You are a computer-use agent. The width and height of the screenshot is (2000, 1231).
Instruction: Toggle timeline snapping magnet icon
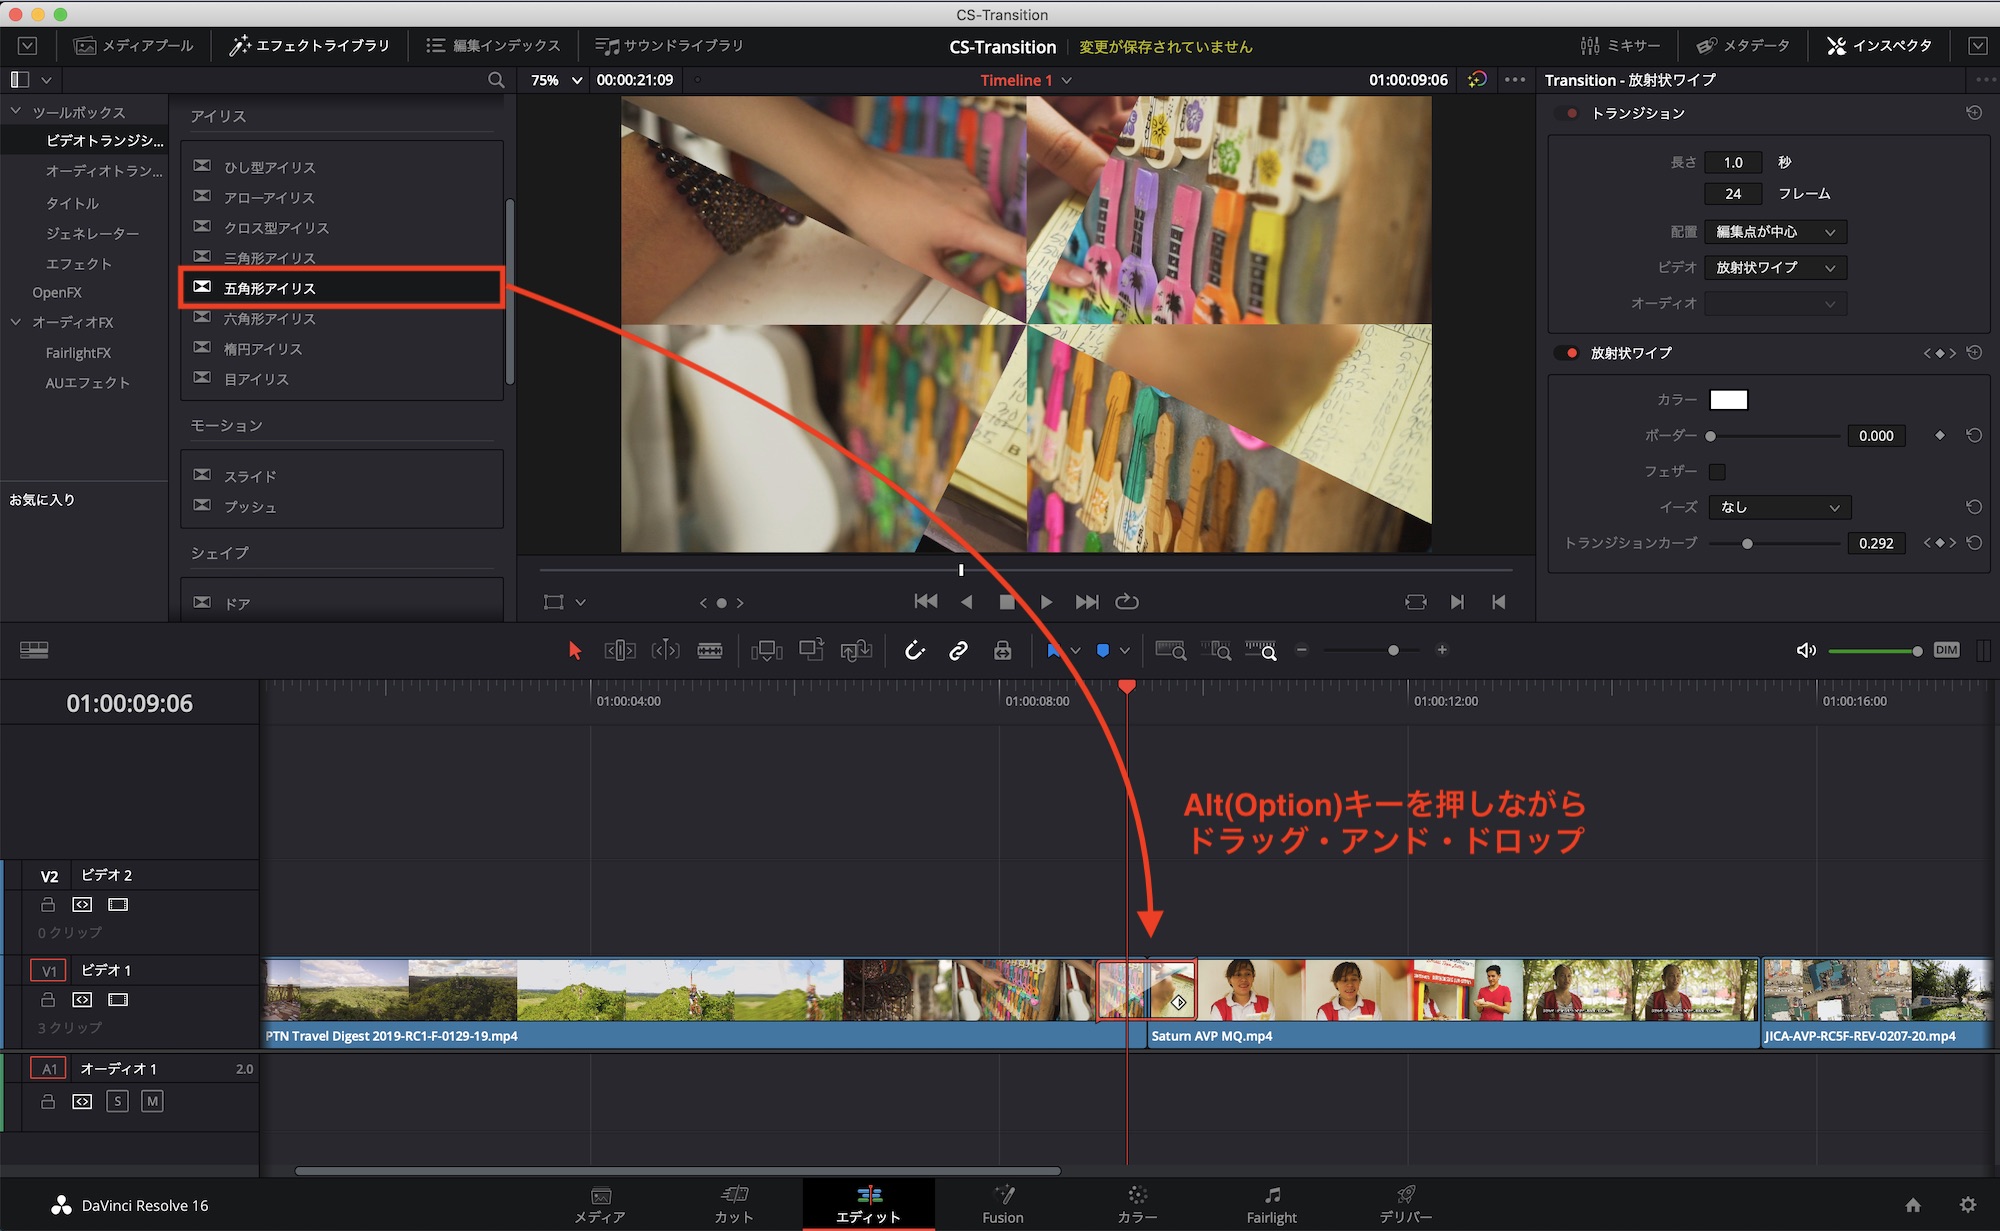(914, 651)
